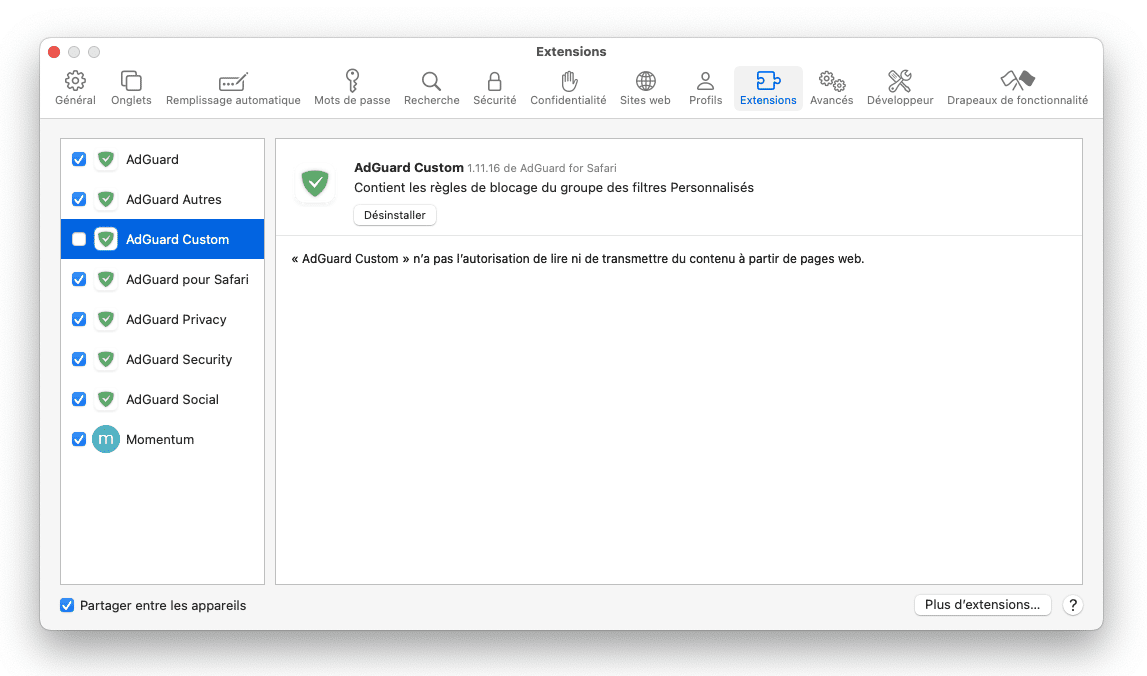Disable the AdGuard Security checkbox
1147x676 pixels.
tap(79, 359)
